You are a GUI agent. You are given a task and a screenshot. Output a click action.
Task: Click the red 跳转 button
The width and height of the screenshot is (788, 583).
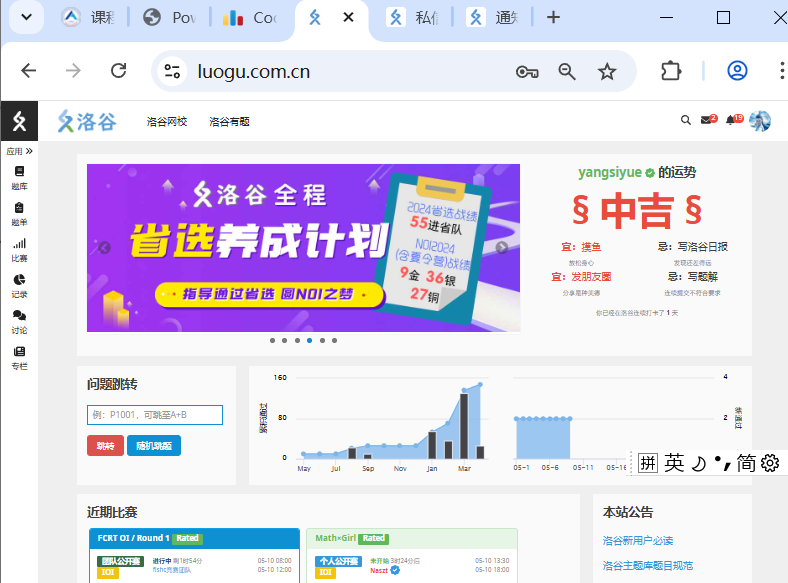pos(105,446)
